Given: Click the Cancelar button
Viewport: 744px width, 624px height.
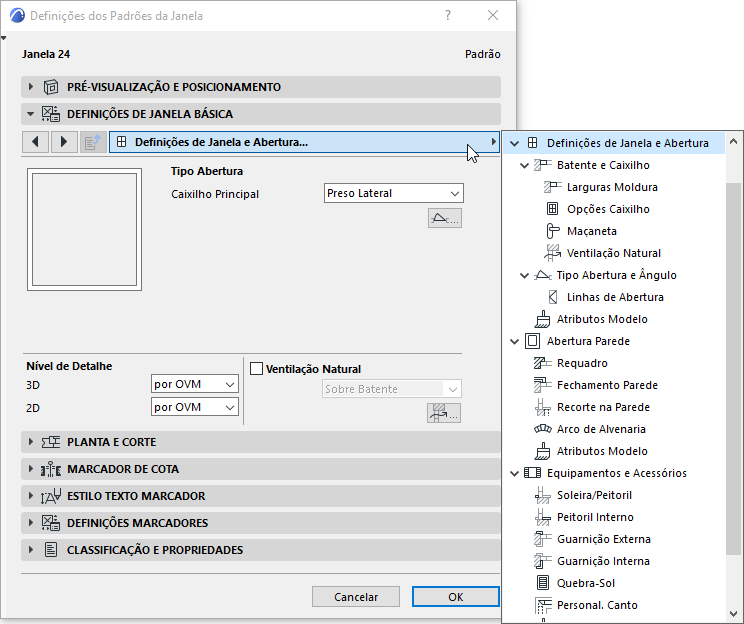Looking at the screenshot, I should click(356, 596).
